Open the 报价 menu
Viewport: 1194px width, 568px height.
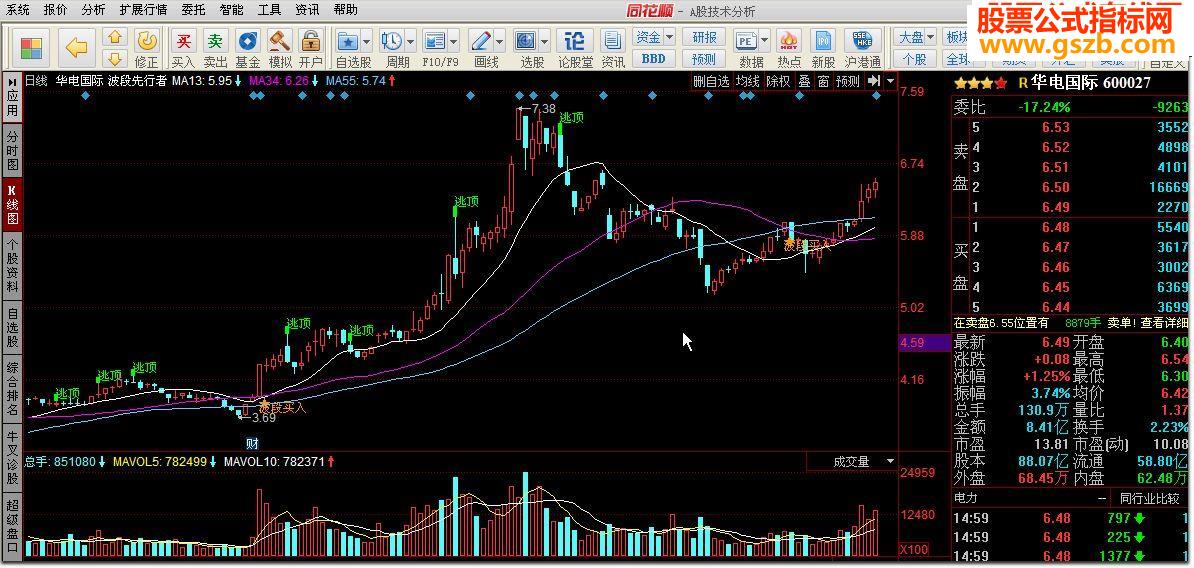tap(56, 10)
